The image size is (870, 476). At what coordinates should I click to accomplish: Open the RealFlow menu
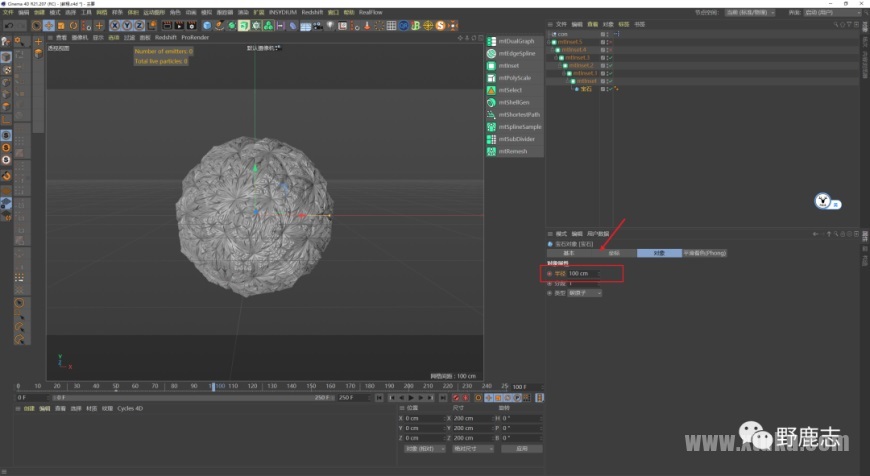tap(371, 12)
